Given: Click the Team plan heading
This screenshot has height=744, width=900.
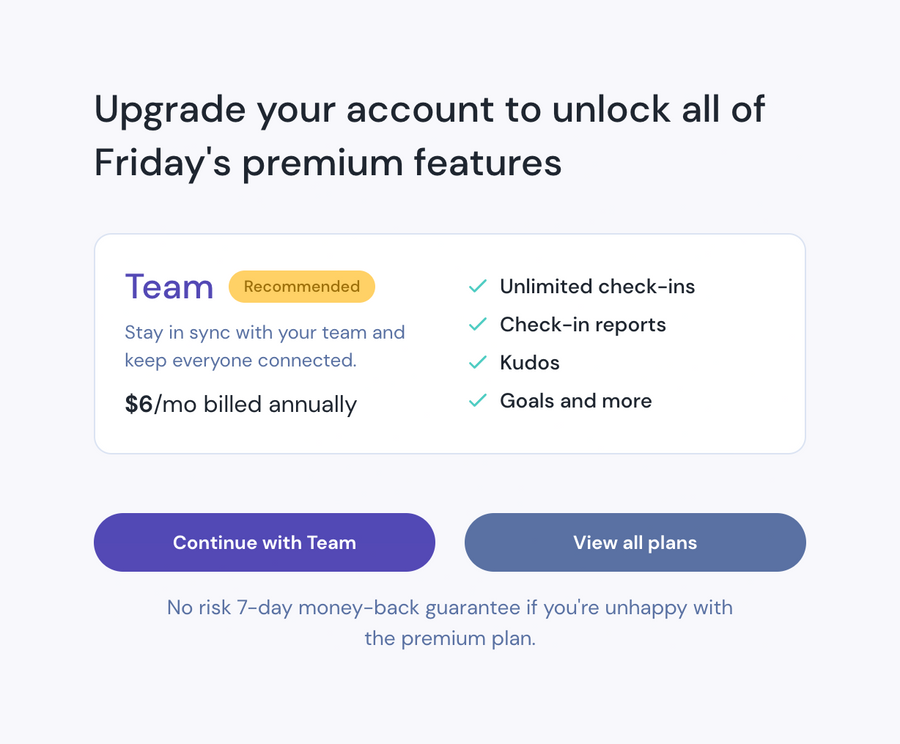Looking at the screenshot, I should click(169, 286).
